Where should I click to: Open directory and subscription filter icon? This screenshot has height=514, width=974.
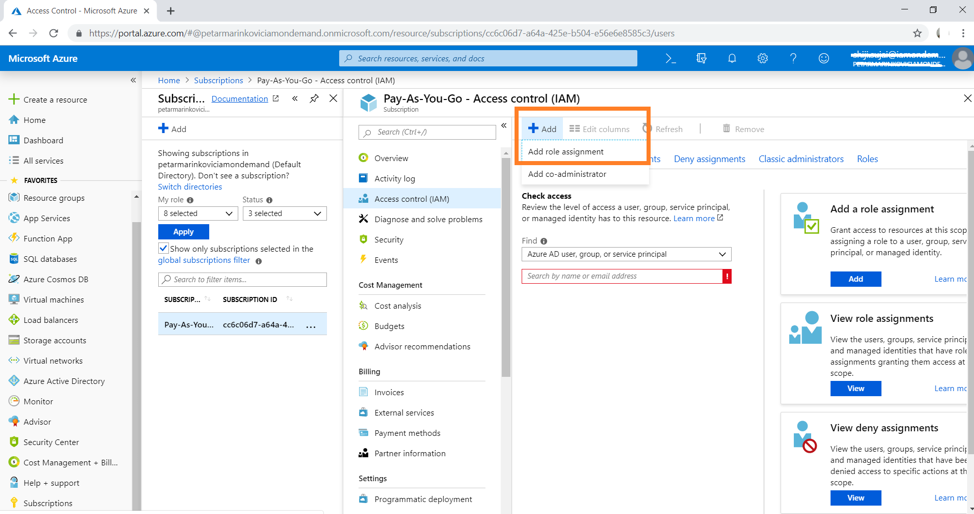pos(701,59)
